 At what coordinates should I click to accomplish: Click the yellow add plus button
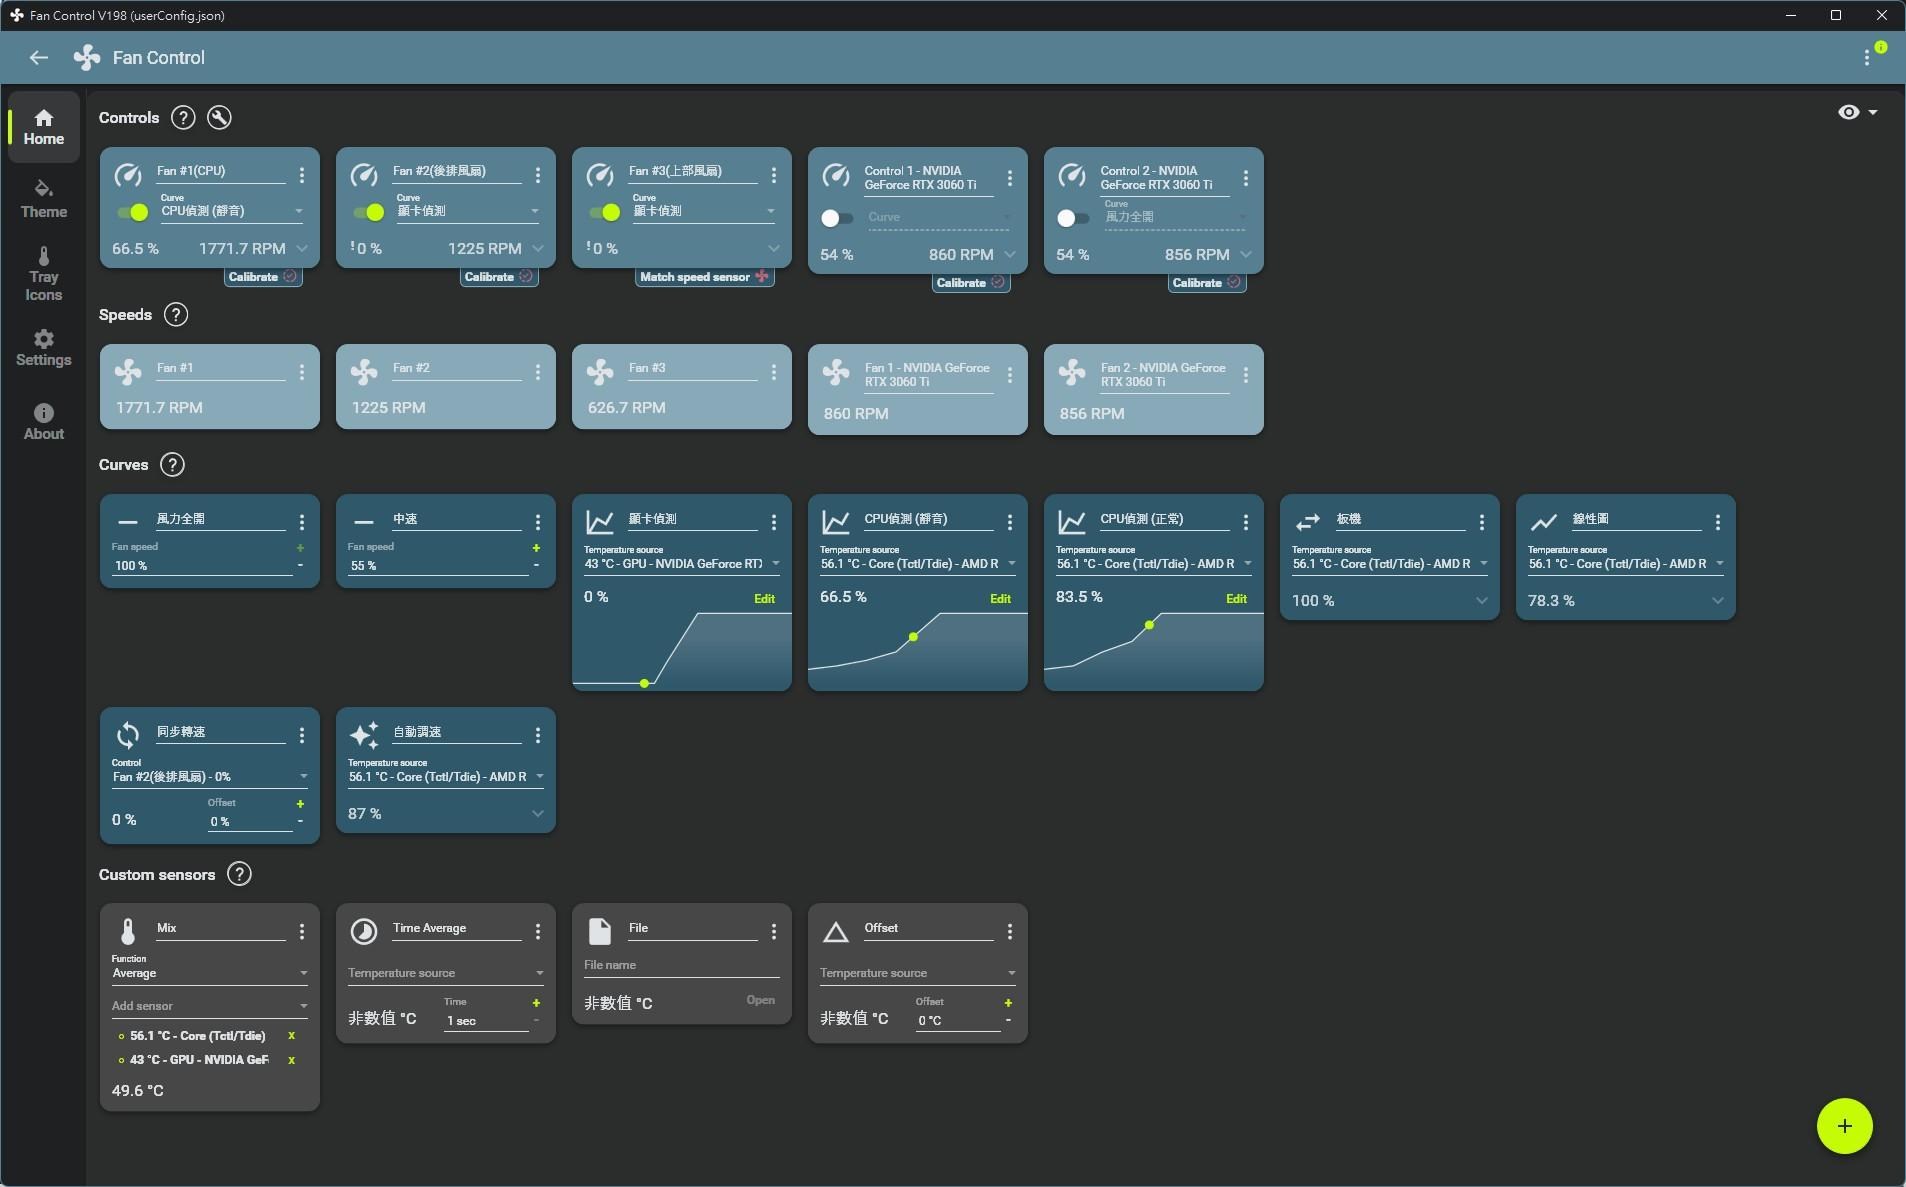point(1843,1126)
